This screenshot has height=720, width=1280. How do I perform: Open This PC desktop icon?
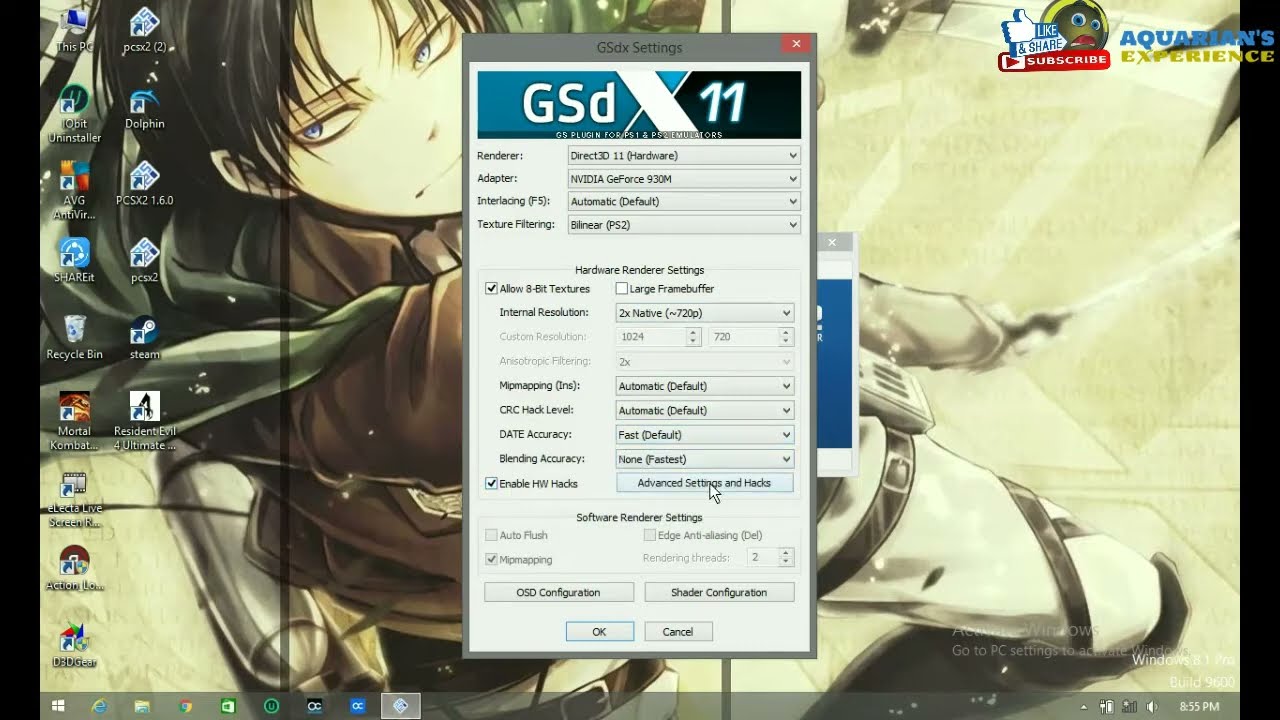click(74, 30)
